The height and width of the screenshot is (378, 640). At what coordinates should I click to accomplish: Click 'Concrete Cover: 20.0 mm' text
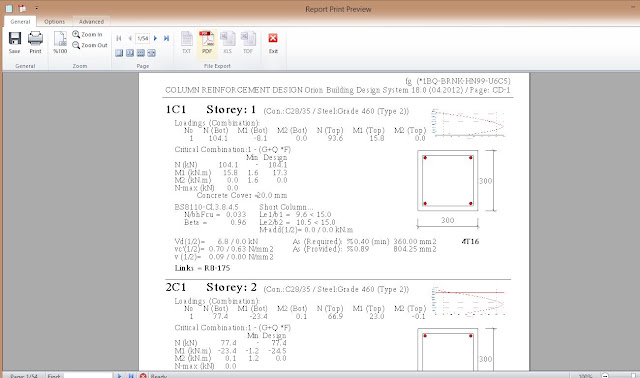[242, 196]
